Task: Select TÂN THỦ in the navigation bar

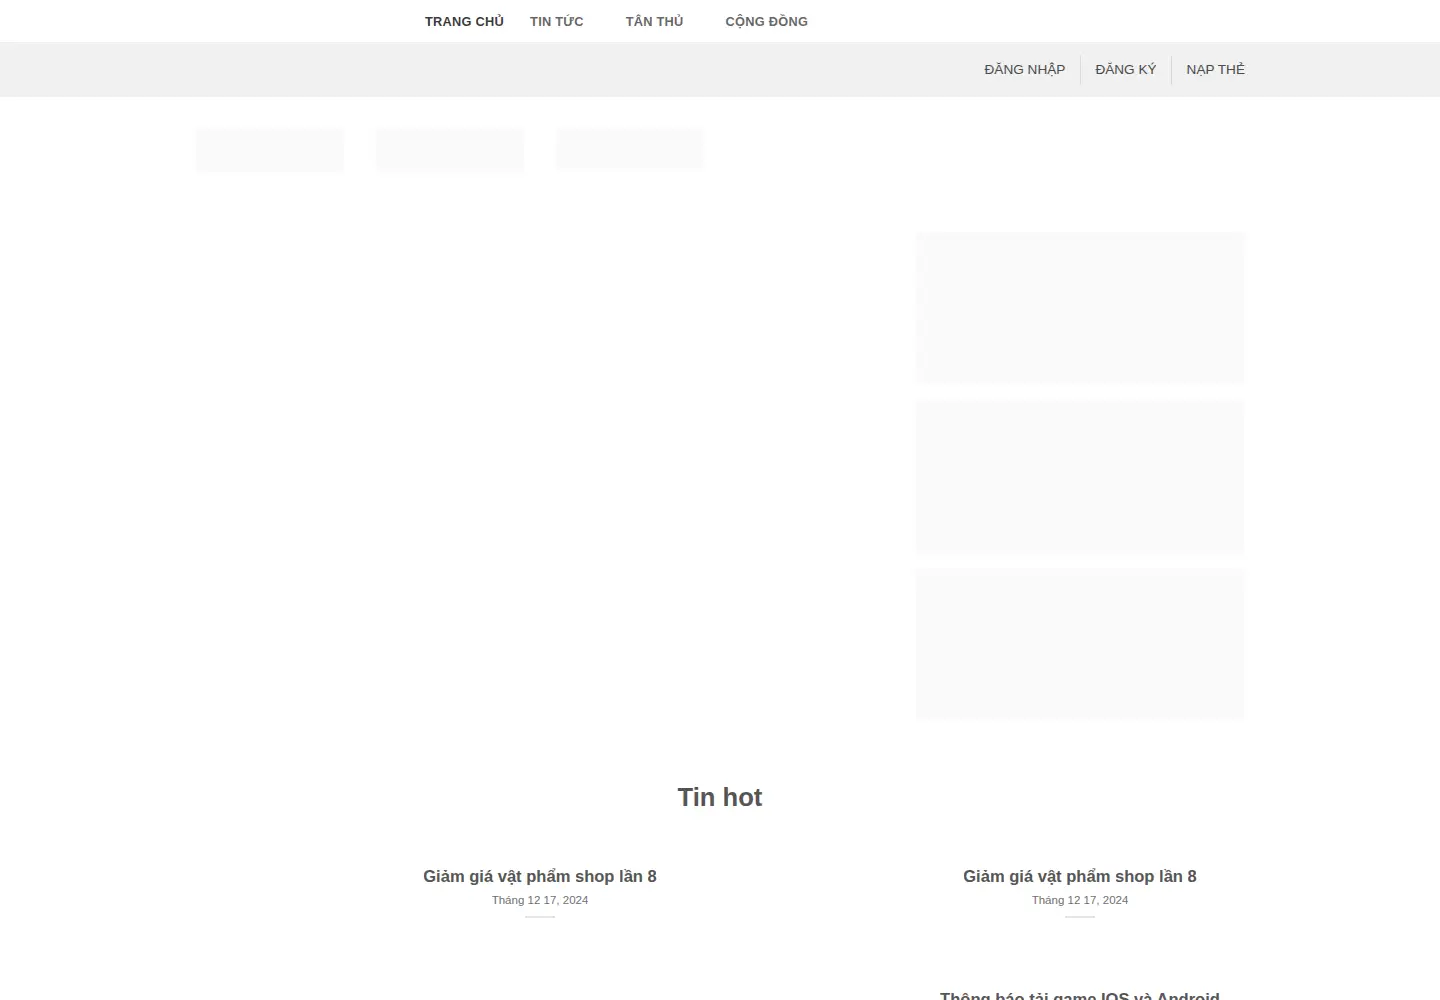Action: coord(655,21)
